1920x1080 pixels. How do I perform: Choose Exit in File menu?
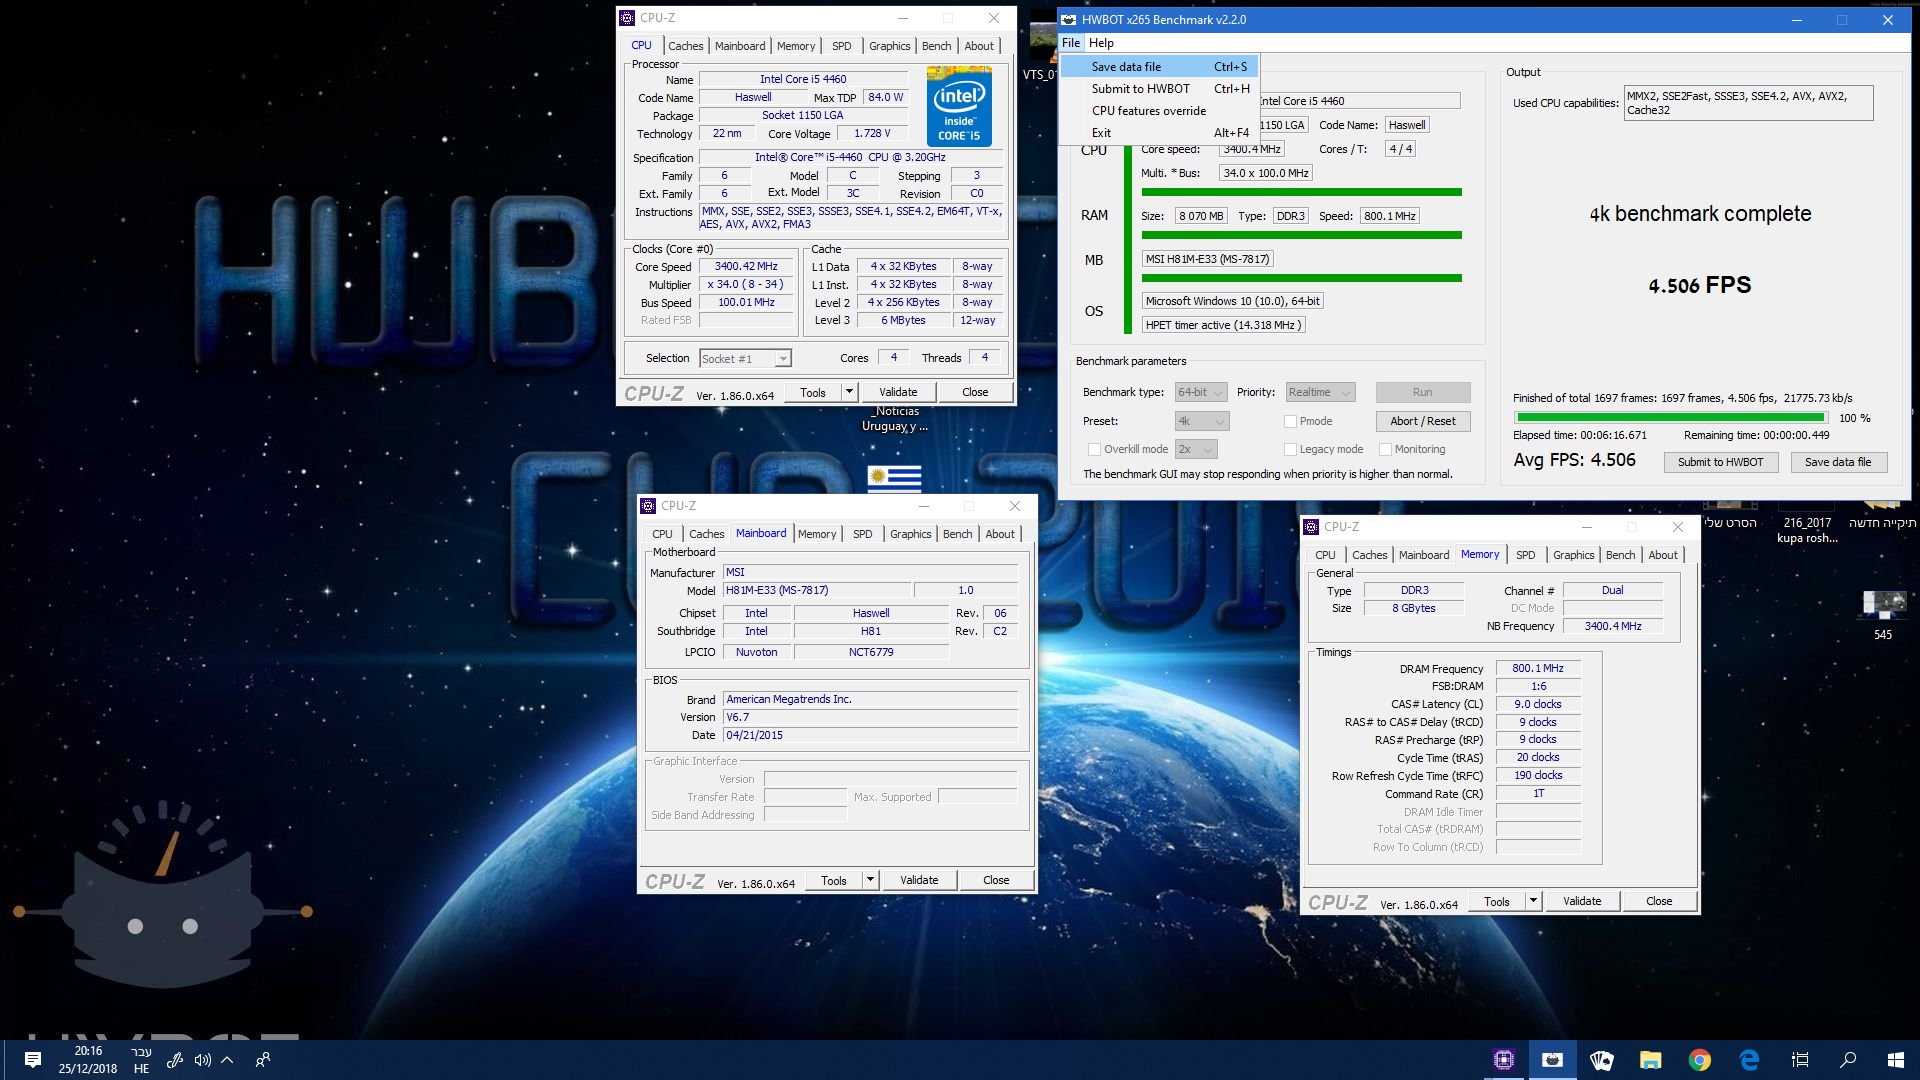coord(1159,133)
